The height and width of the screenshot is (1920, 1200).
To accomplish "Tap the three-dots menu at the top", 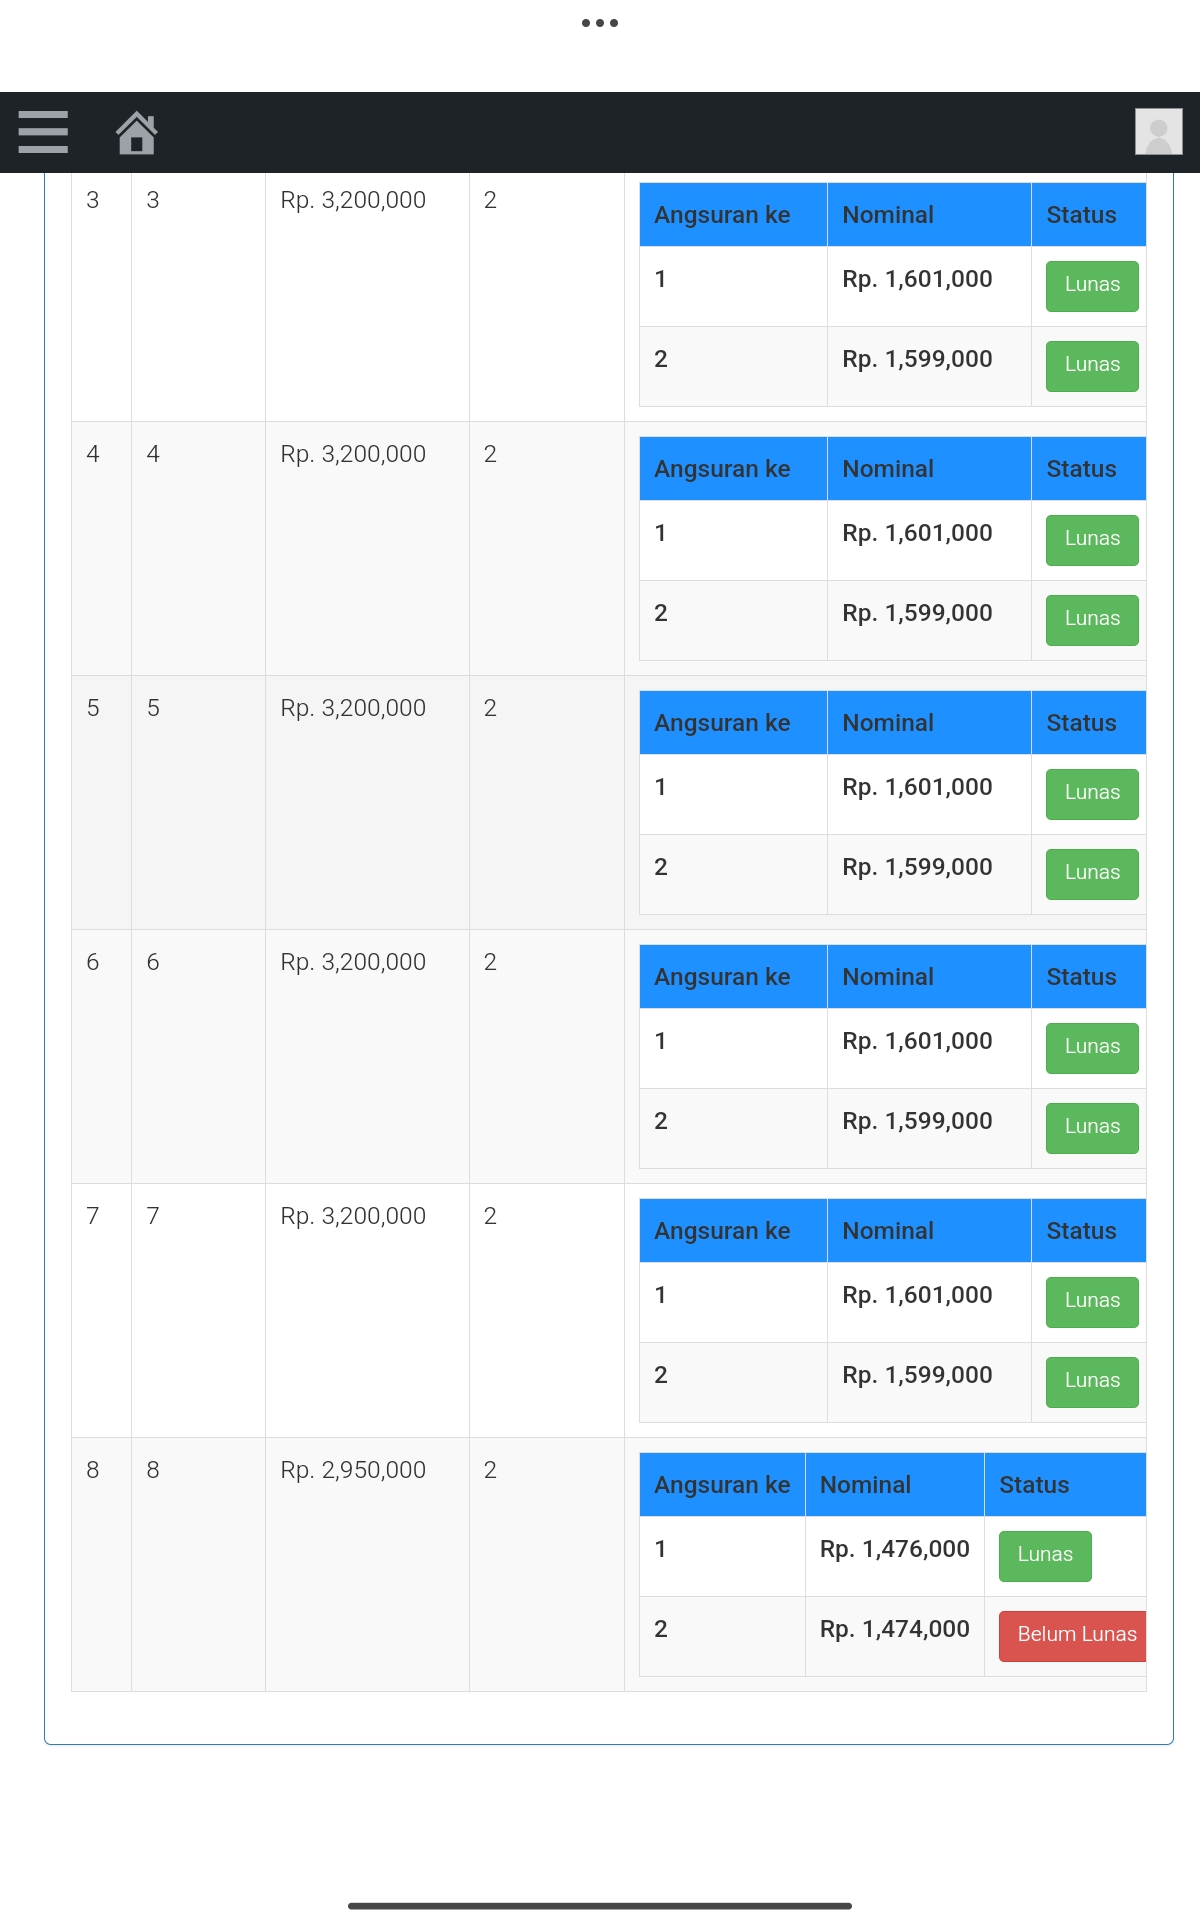I will pyautogui.click(x=600, y=23).
